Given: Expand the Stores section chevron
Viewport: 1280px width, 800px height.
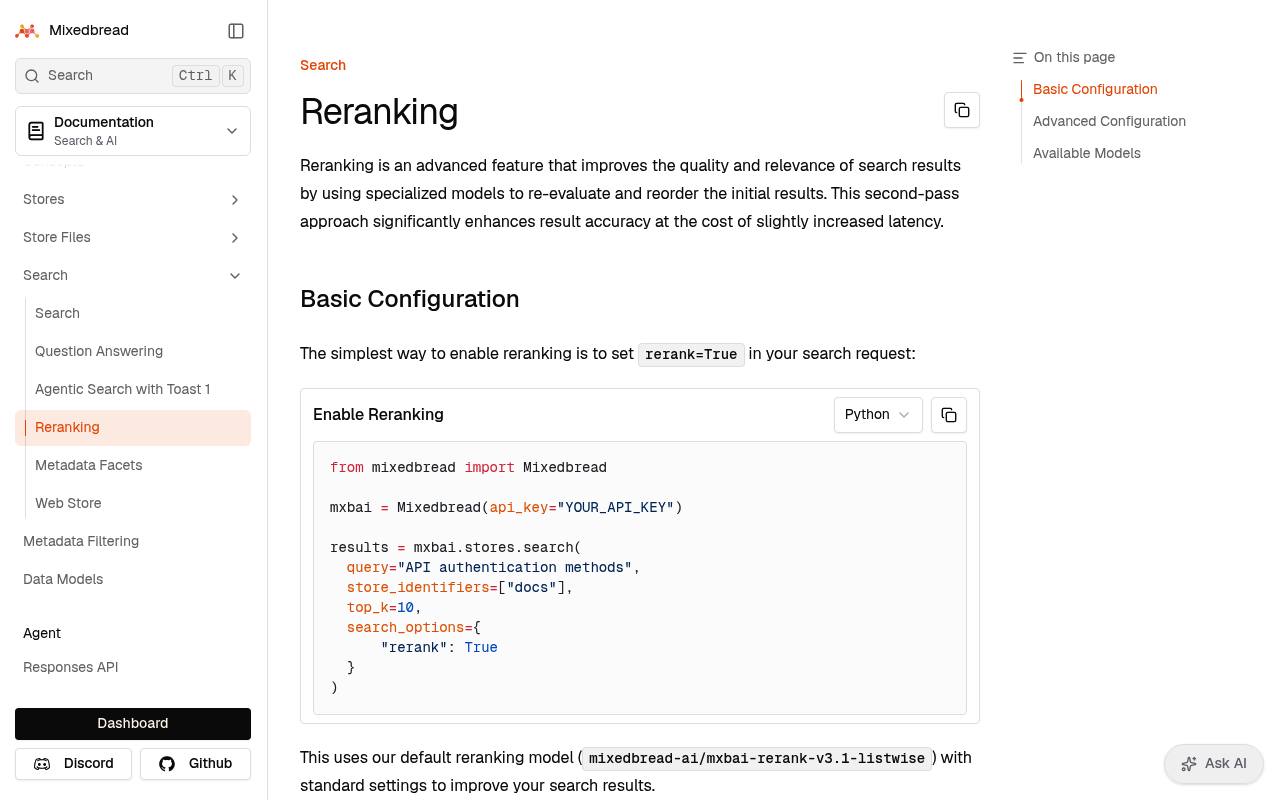Looking at the screenshot, I should click(235, 200).
